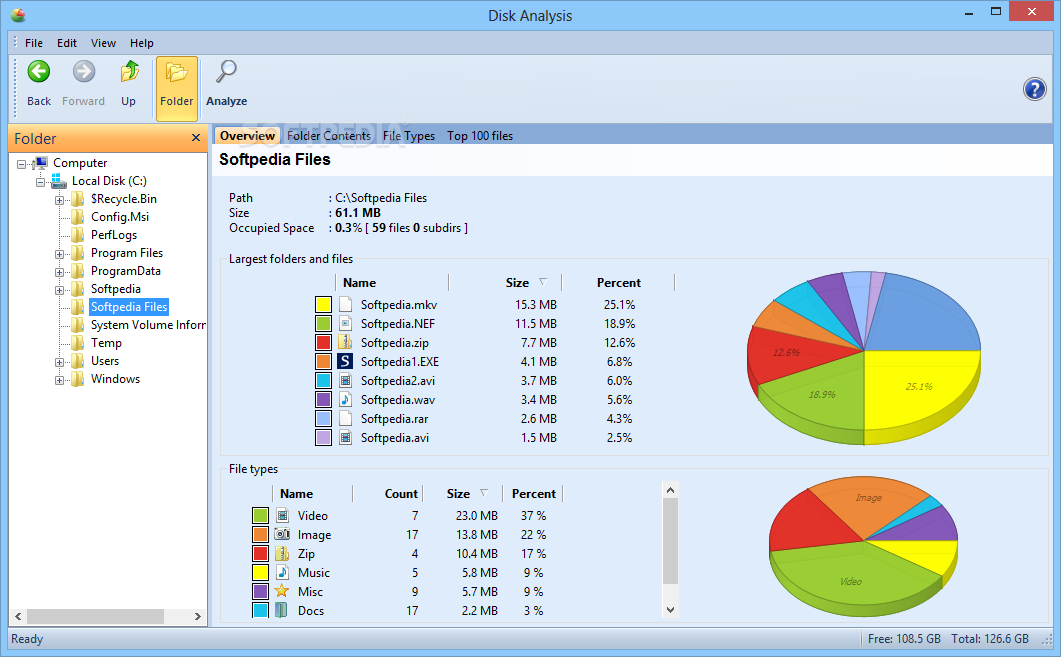Image resolution: width=1061 pixels, height=657 pixels.
Task: Show the Top 100 files tab
Action: pos(480,135)
